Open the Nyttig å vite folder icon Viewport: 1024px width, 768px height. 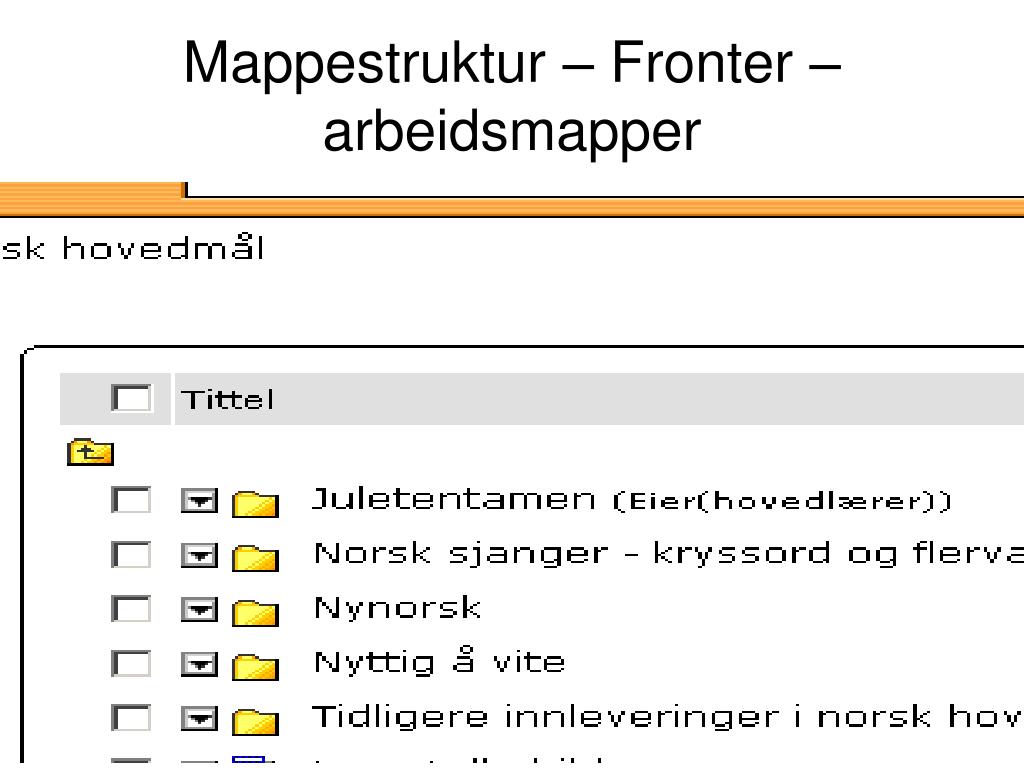tap(255, 666)
